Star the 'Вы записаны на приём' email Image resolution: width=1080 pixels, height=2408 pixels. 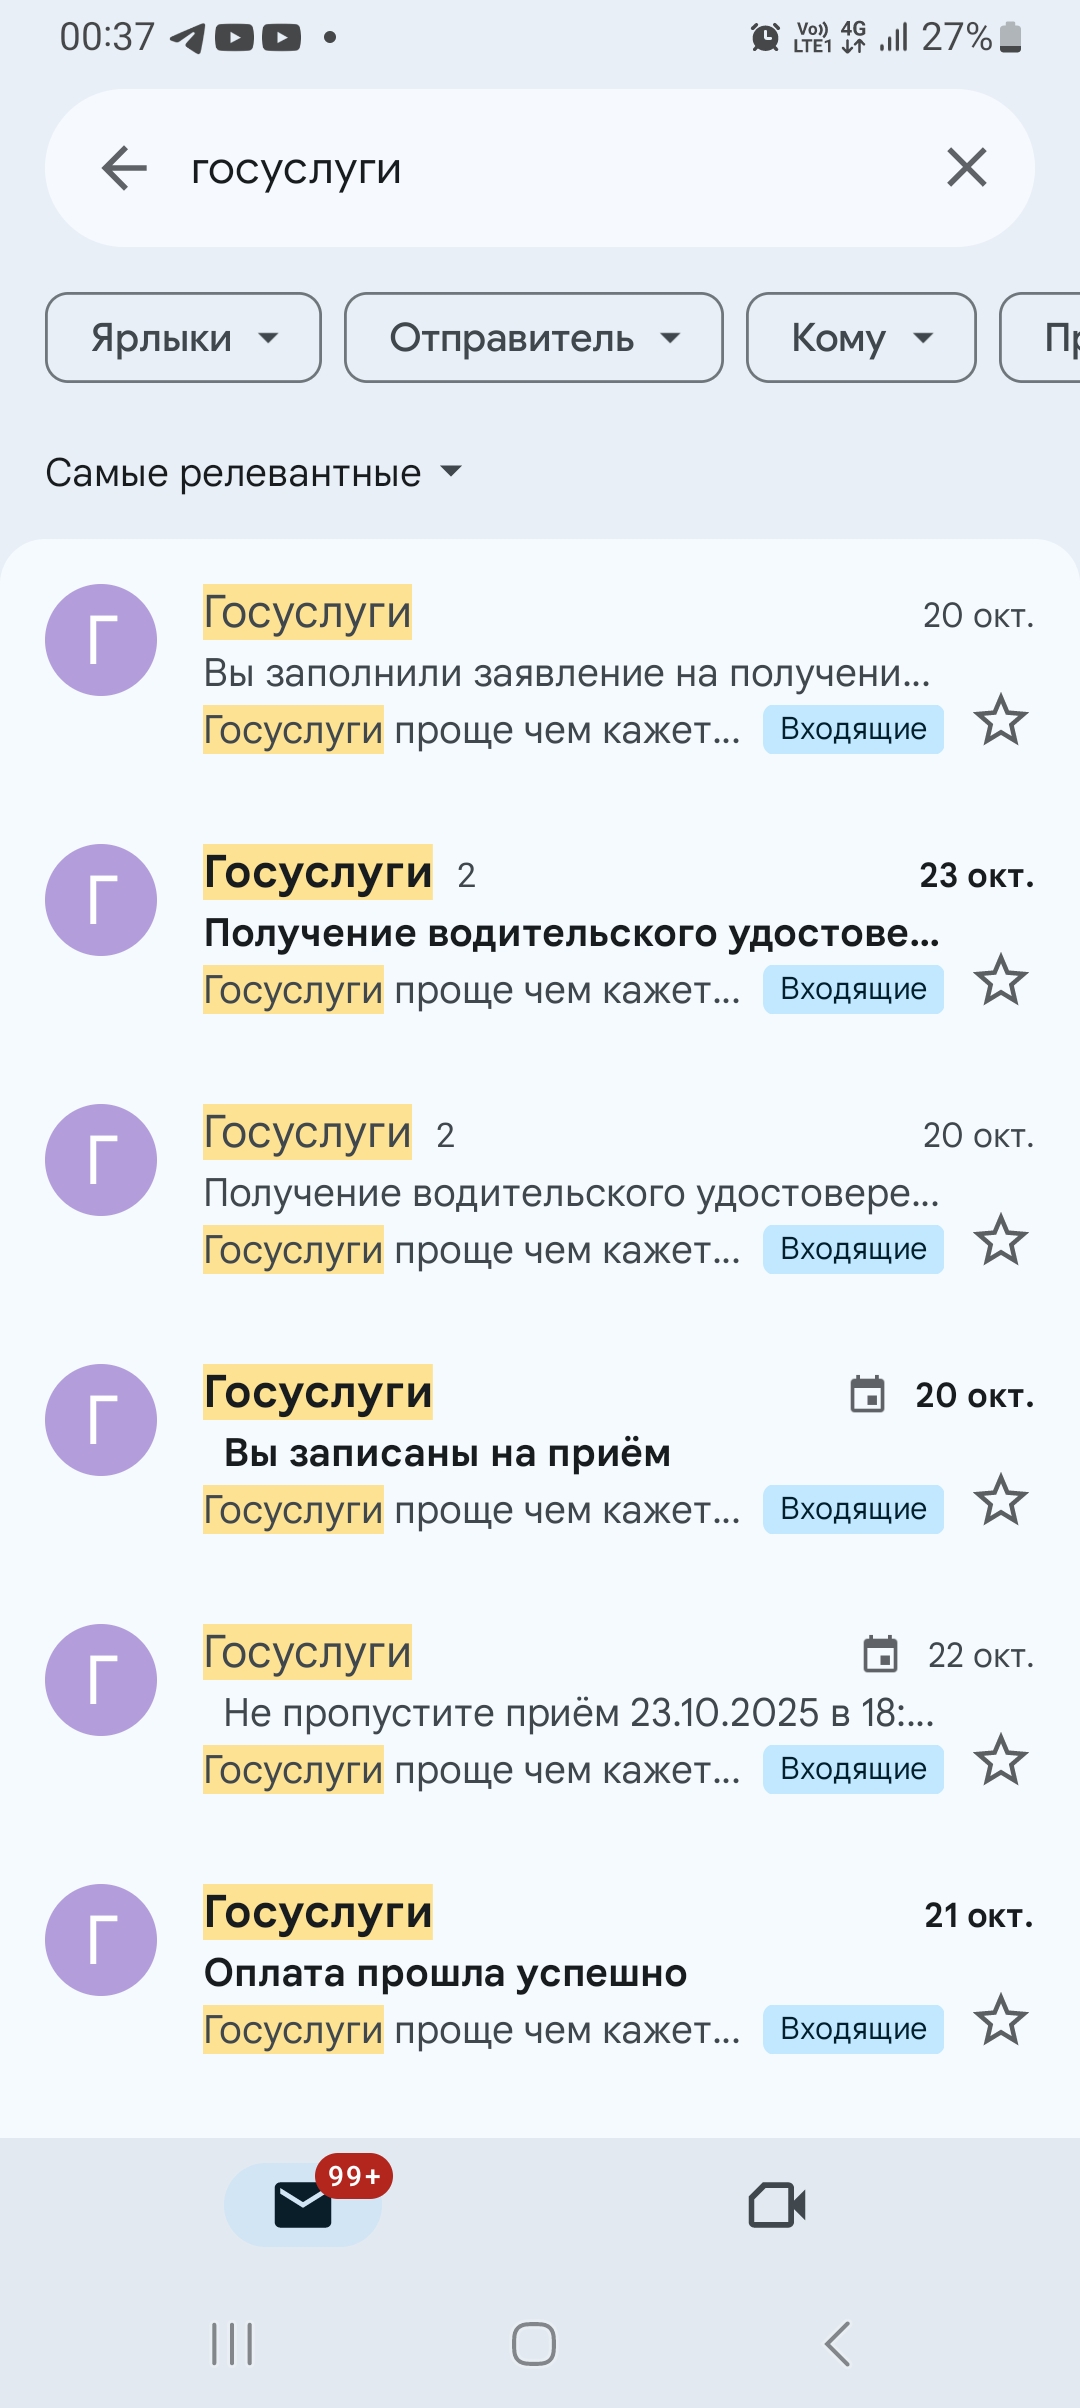click(1000, 1501)
